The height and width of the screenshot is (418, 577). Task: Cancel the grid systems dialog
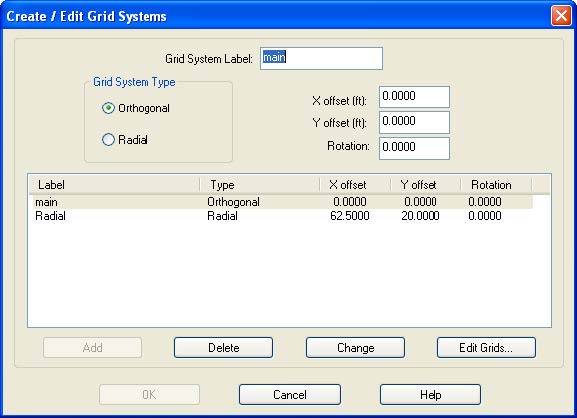click(x=290, y=395)
